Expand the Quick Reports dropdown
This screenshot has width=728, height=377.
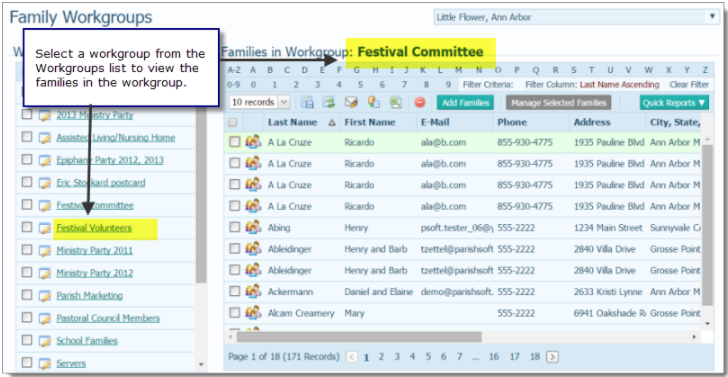click(674, 103)
